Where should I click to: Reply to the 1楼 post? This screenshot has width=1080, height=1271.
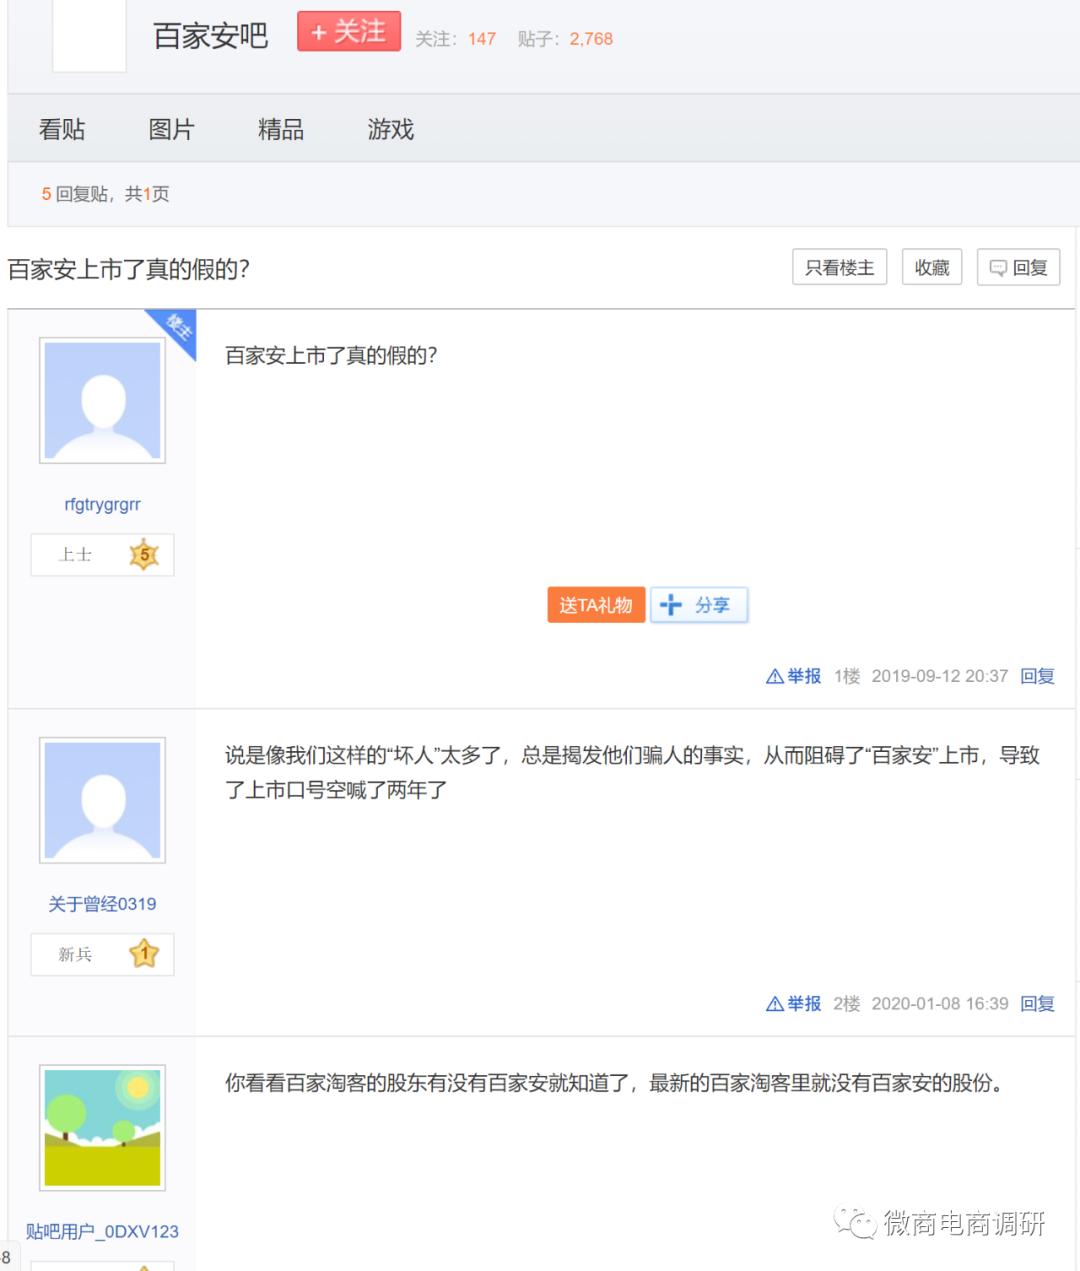(x=1037, y=676)
